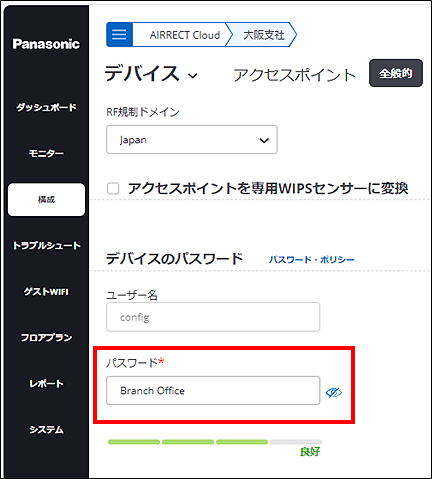Click the 全般的 tab button
Screen dimensions: 432x479
(x=396, y=73)
